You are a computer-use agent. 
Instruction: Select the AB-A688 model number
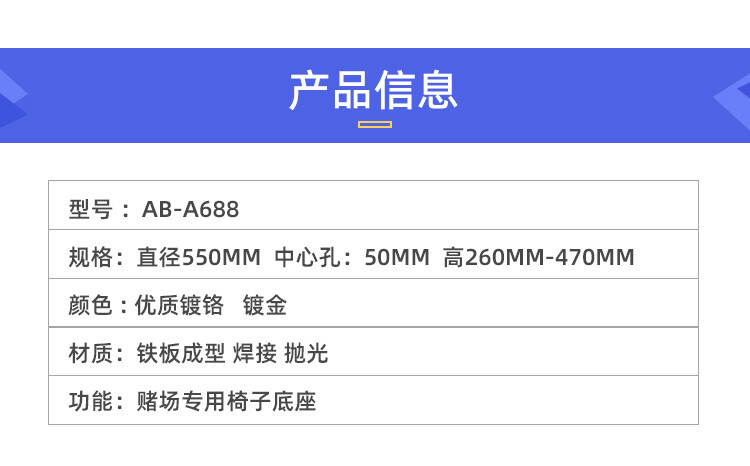(x=191, y=210)
